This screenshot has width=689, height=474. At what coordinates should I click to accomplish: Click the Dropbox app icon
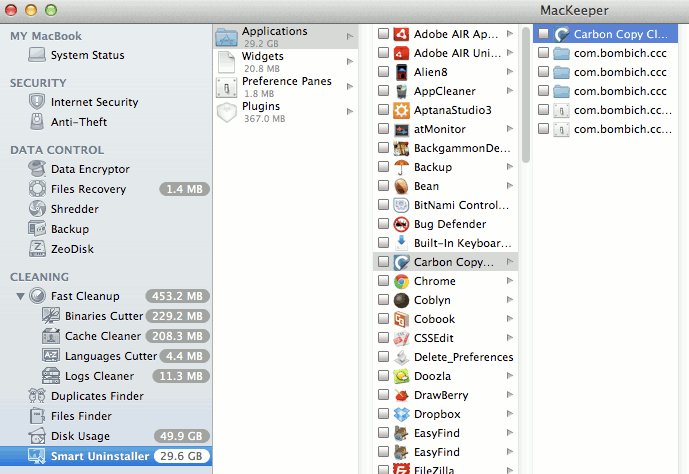(x=400, y=414)
